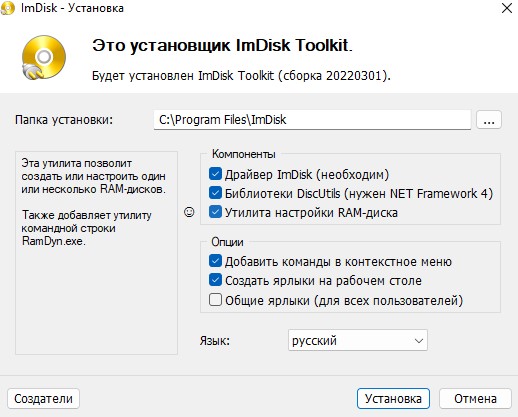This screenshot has height=417, width=518.
Task: Click the RamDyn.exe description text
Action: (54, 241)
